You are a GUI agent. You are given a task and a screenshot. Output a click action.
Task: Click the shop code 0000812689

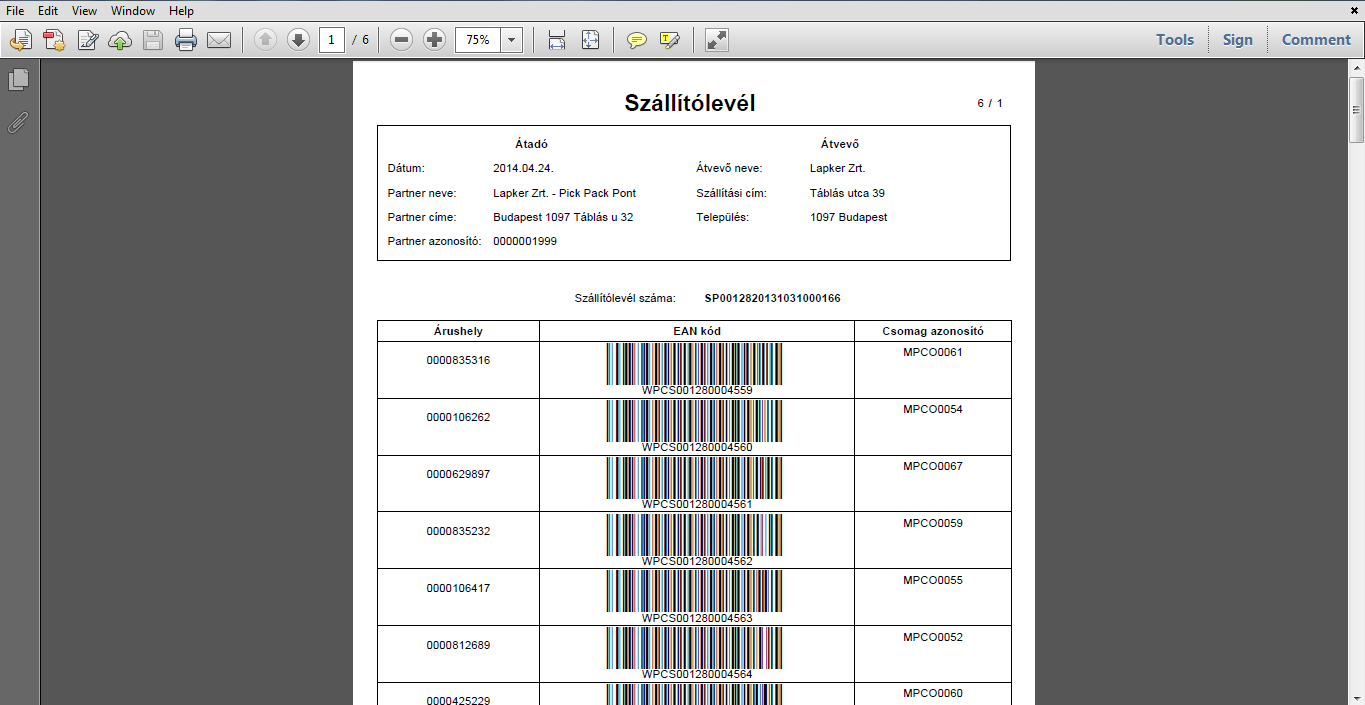(x=458, y=645)
